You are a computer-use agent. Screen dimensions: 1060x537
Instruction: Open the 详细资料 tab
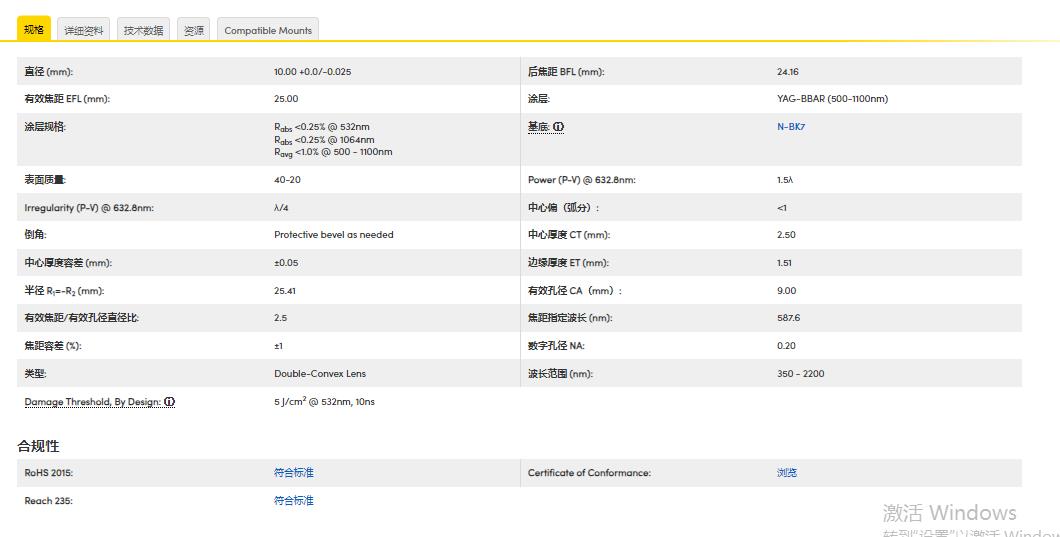84,30
